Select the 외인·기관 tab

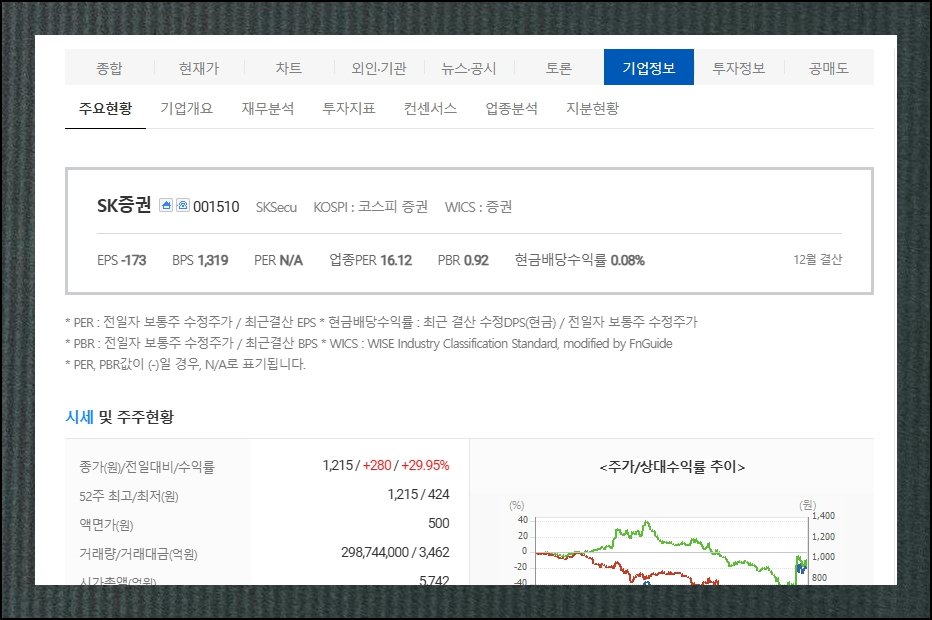click(379, 68)
